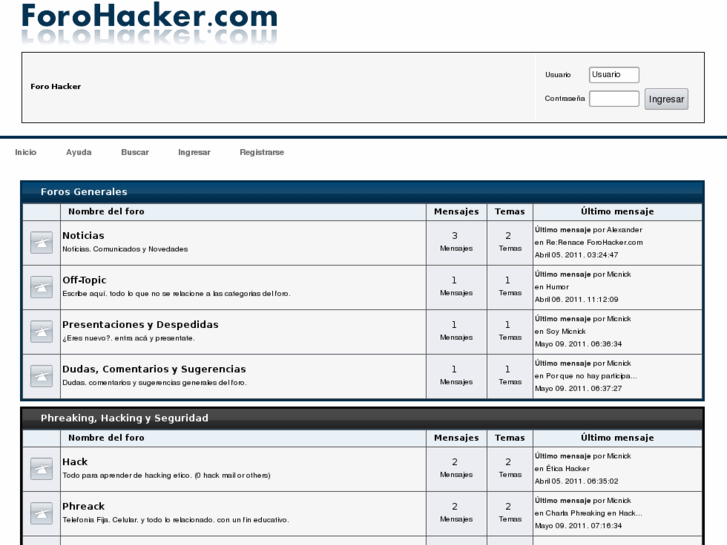Open the Noticias forum
Screen dimensions: 727x545
83,236
